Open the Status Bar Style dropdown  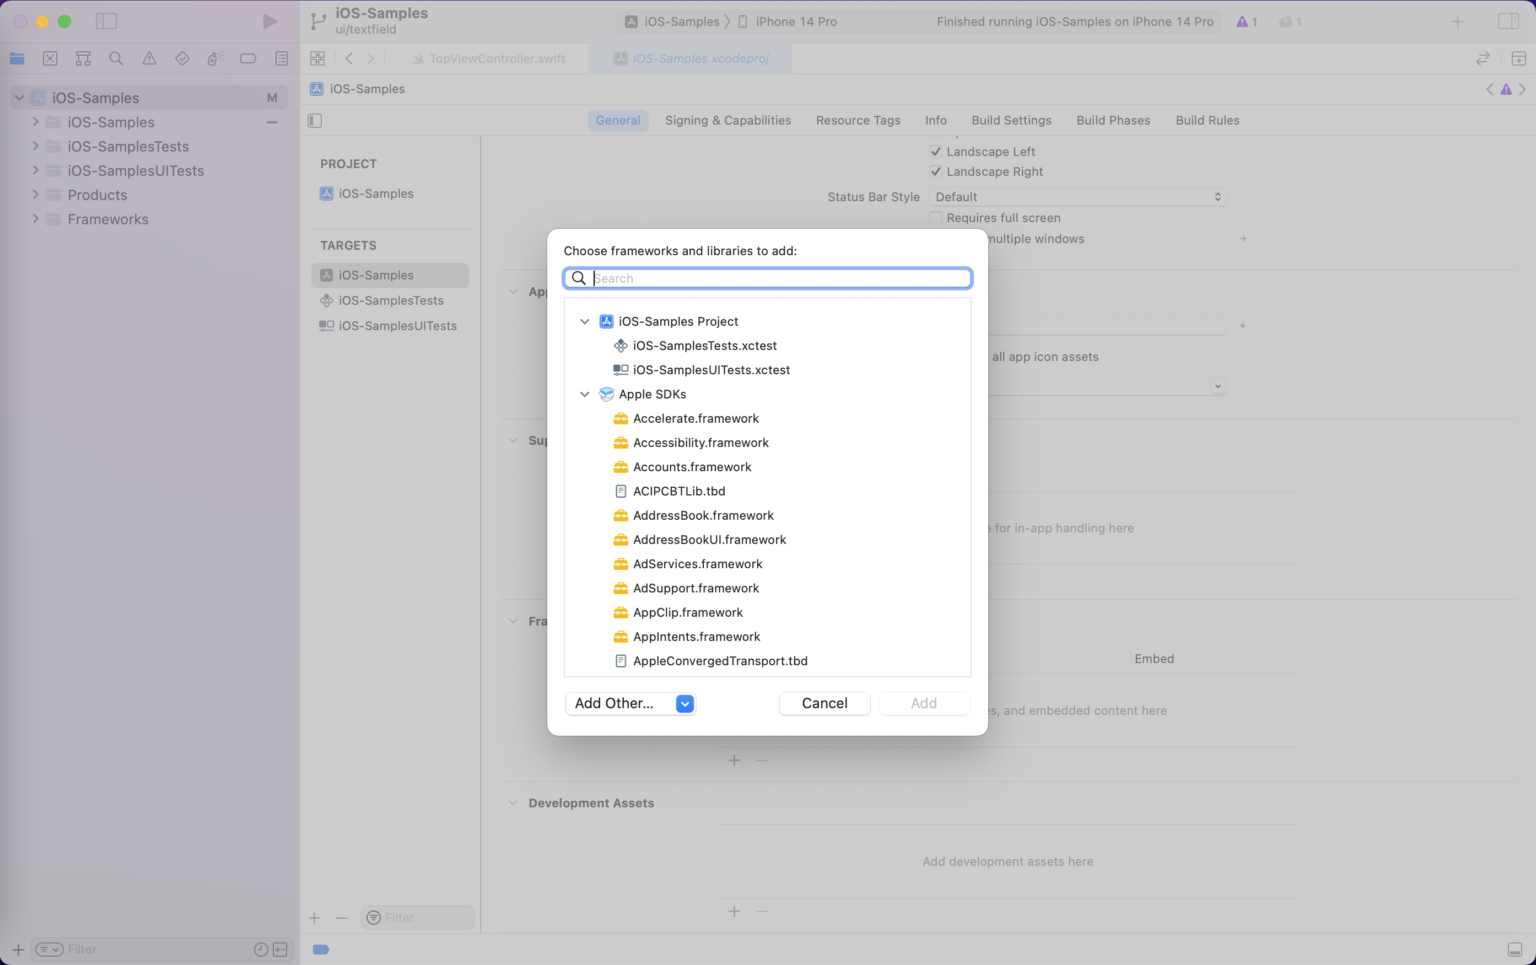(x=1077, y=196)
